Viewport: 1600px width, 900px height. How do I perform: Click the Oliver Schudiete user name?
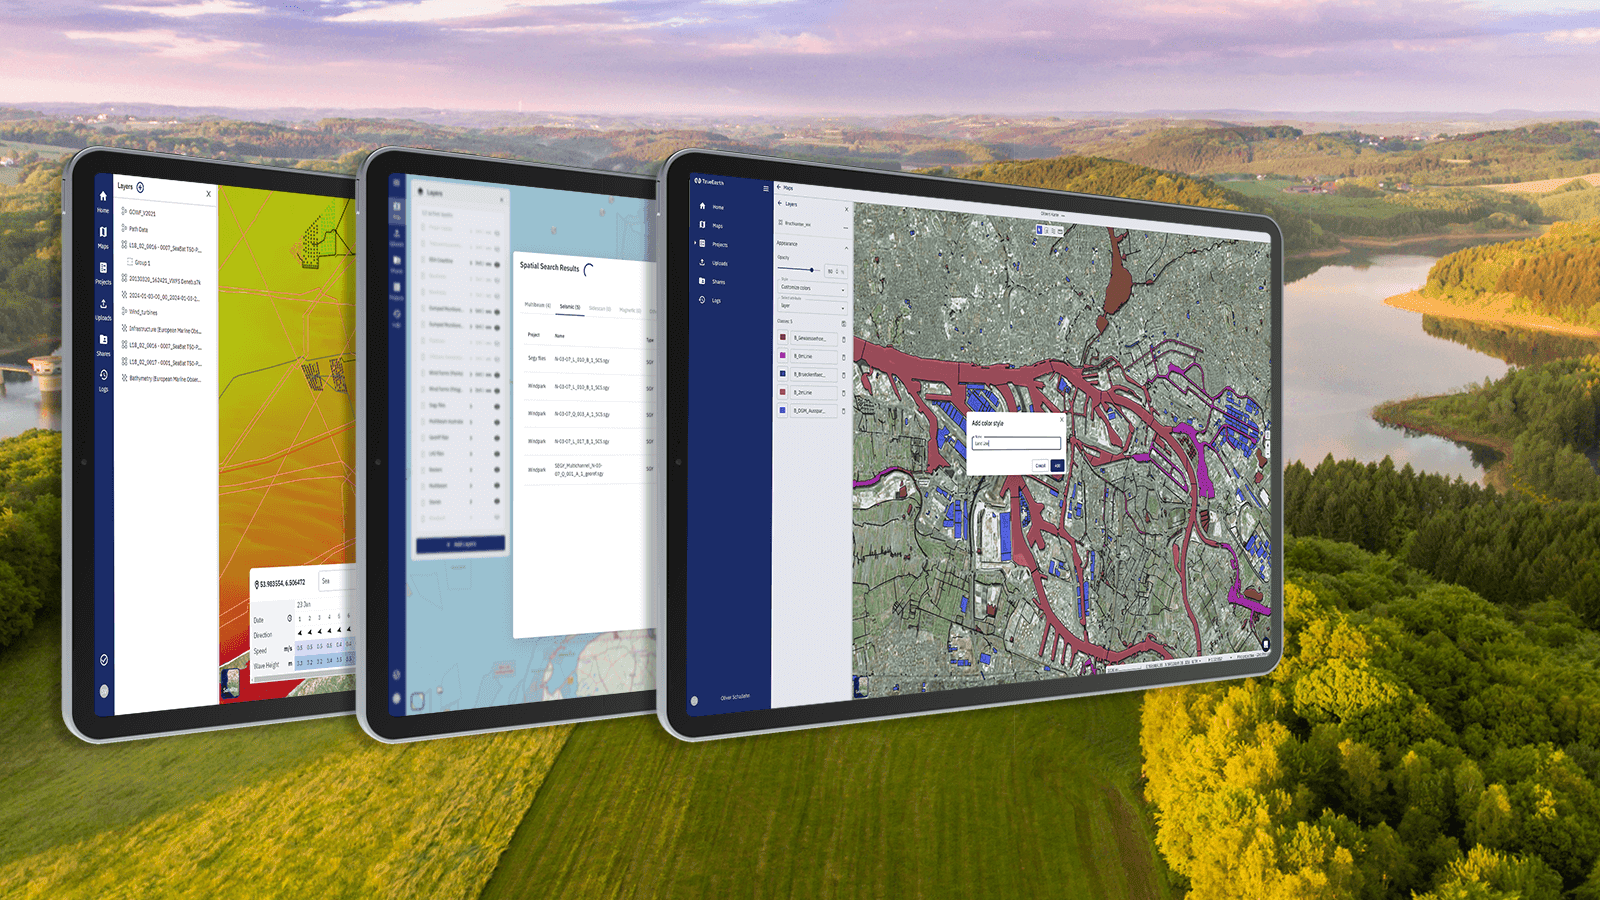[x=735, y=697]
